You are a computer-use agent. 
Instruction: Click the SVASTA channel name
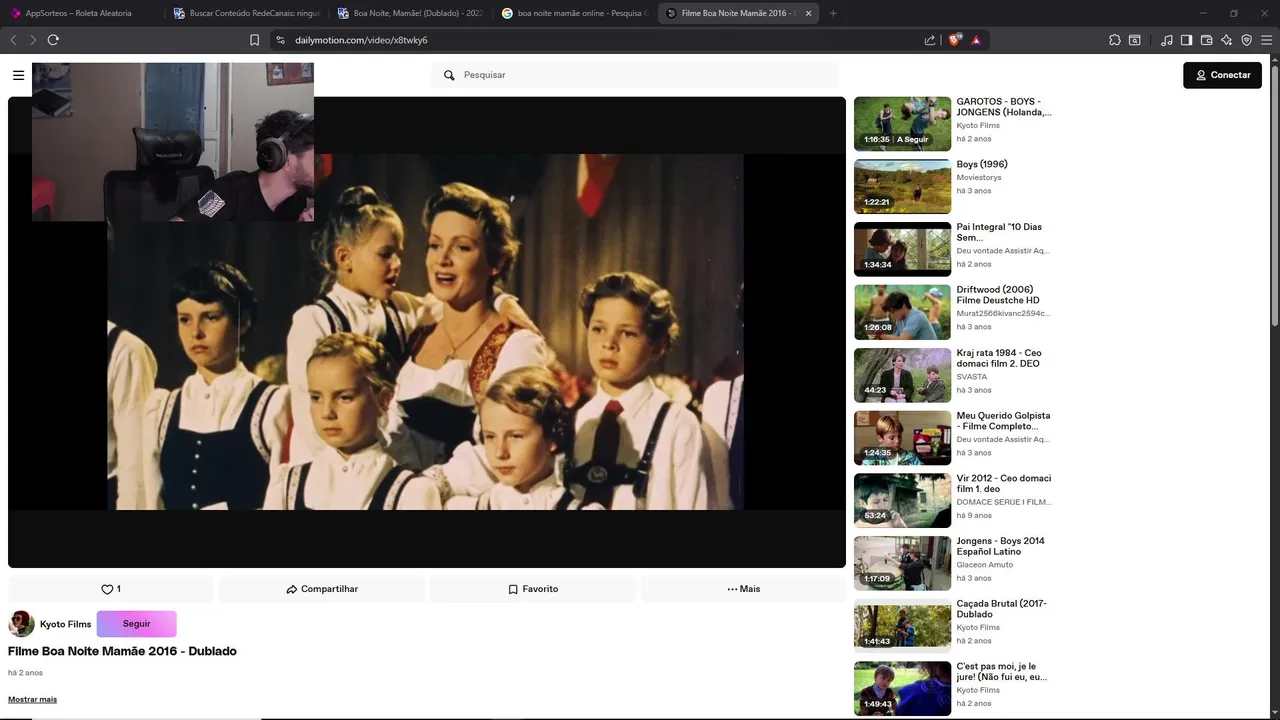(971, 377)
